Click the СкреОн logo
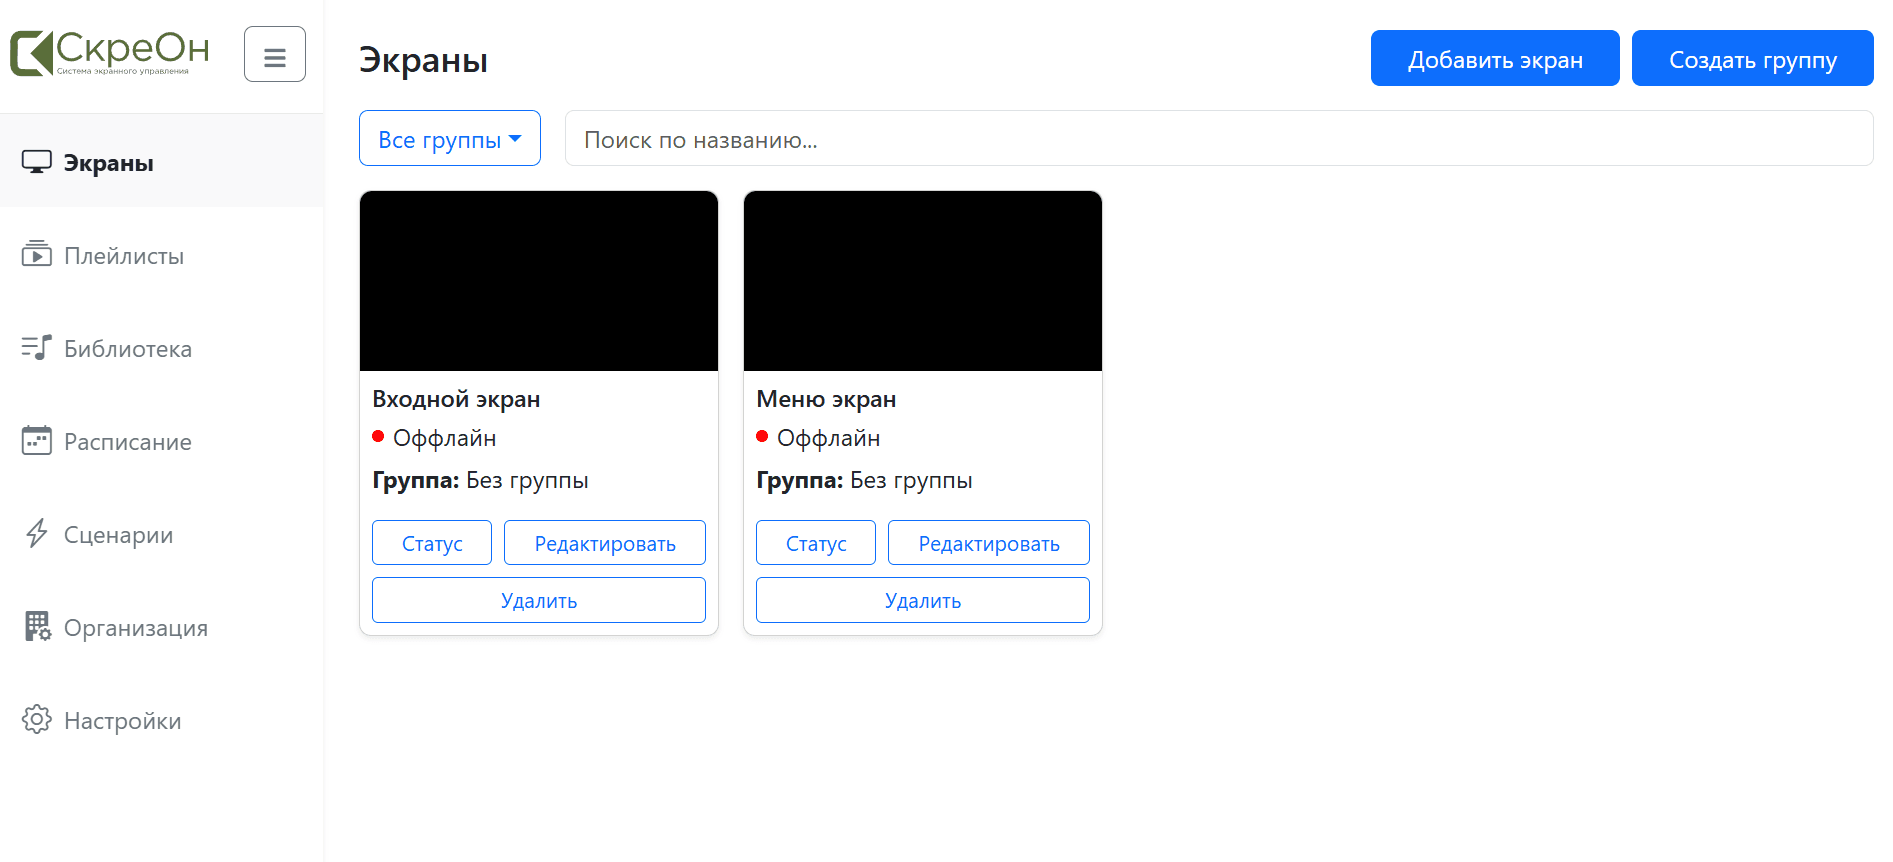This screenshot has width=1893, height=862. tap(110, 53)
